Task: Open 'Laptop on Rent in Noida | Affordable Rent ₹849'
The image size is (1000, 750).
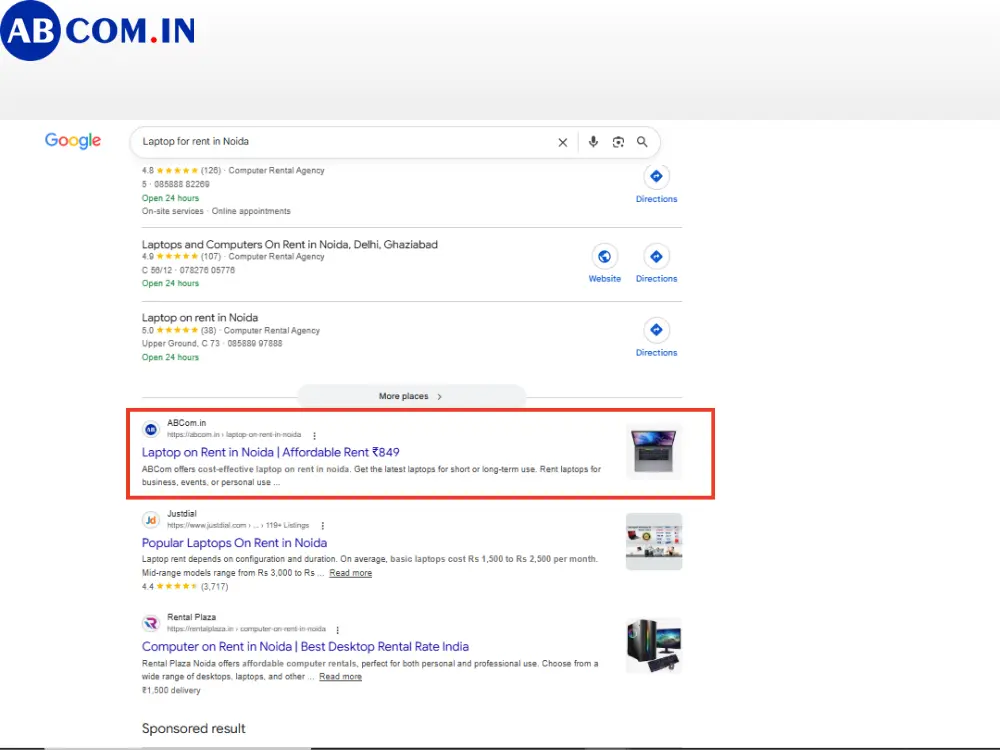Action: (270, 452)
